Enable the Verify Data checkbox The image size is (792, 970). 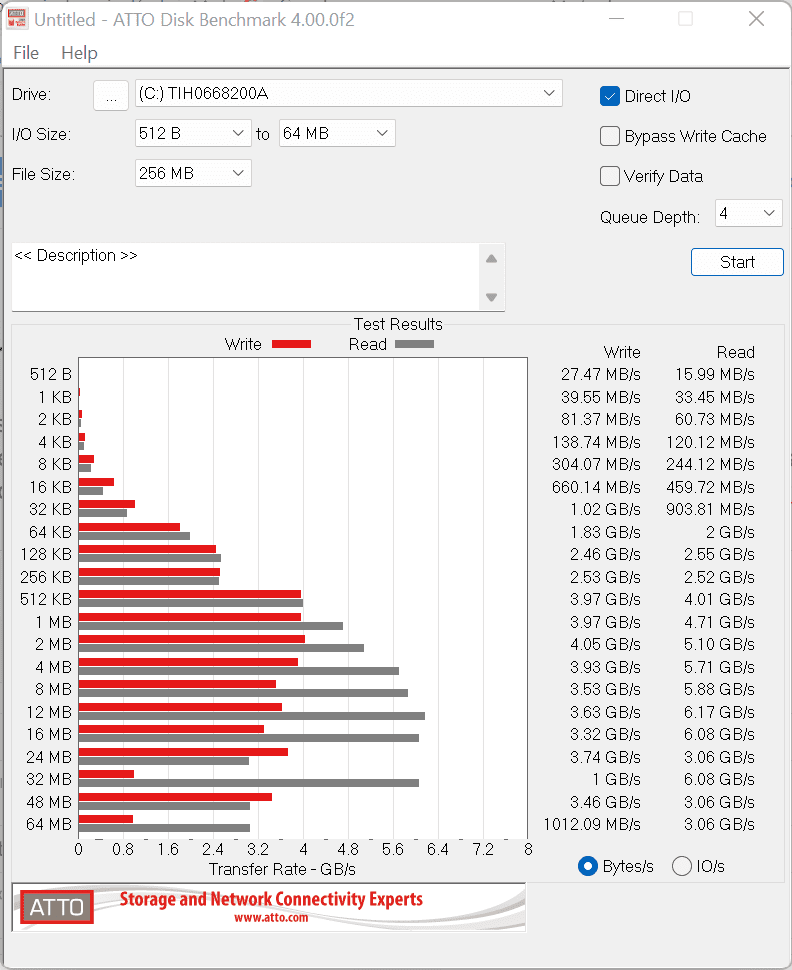click(609, 176)
